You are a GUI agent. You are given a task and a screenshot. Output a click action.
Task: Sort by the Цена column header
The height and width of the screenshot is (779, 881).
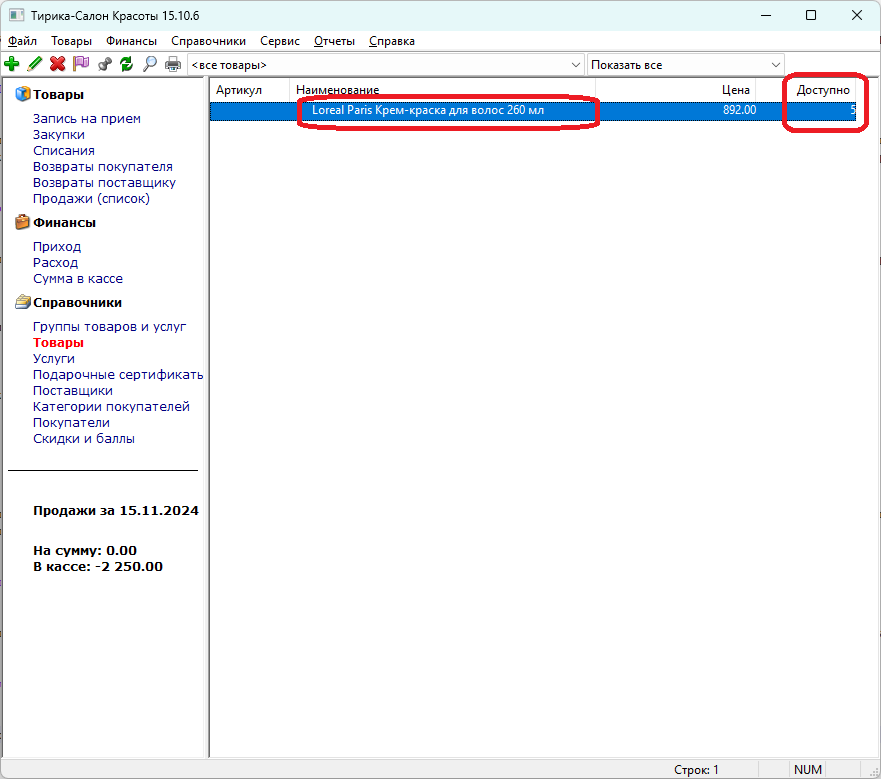675,90
